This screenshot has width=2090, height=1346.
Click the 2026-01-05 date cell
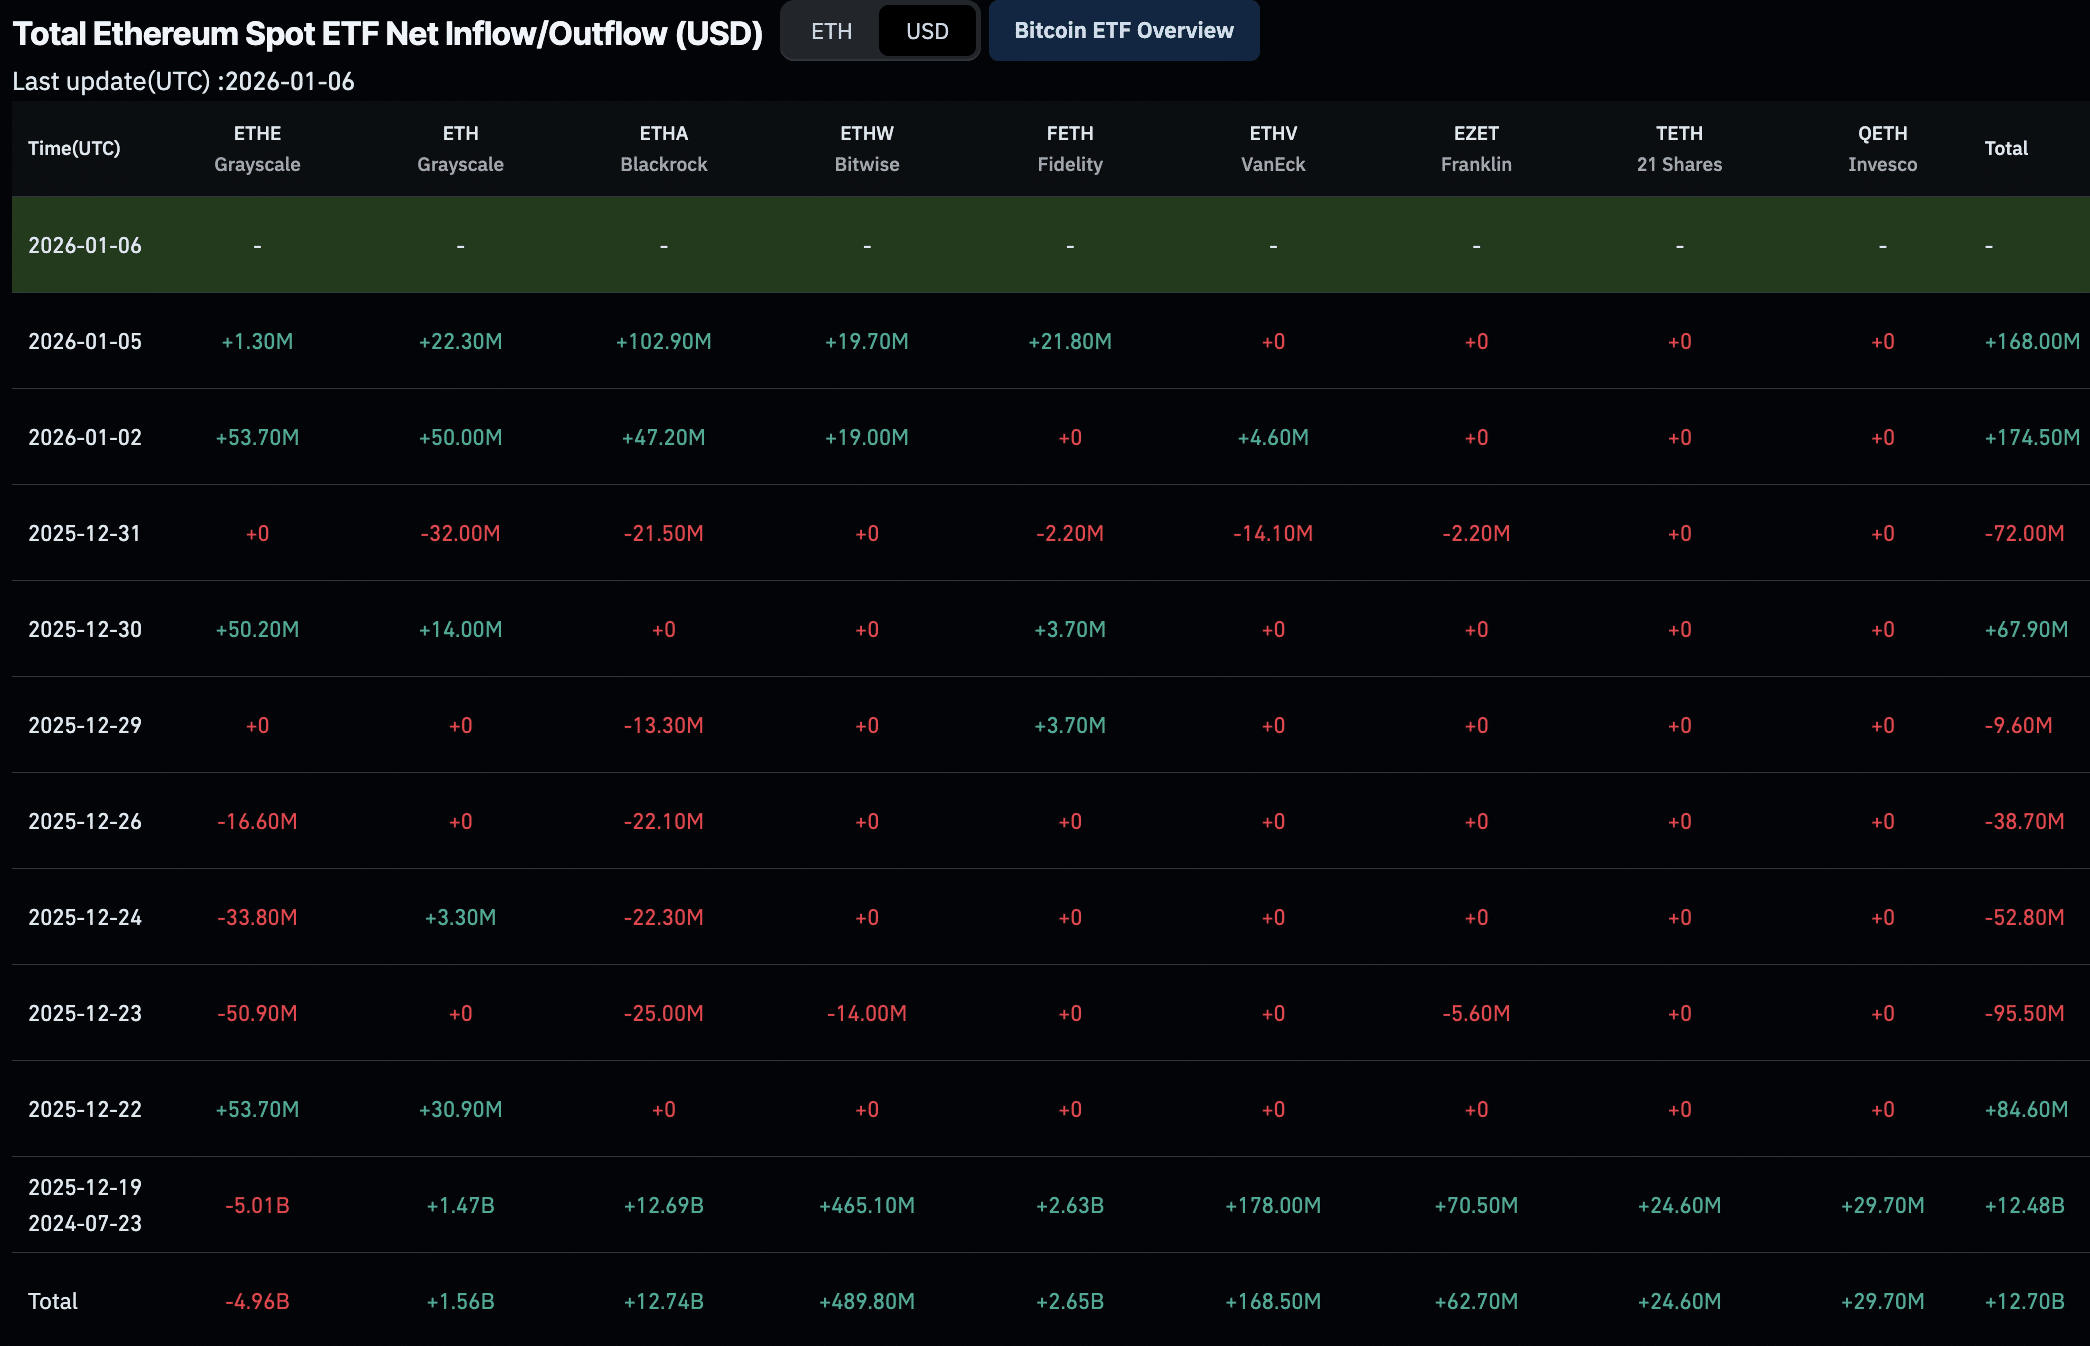click(85, 341)
